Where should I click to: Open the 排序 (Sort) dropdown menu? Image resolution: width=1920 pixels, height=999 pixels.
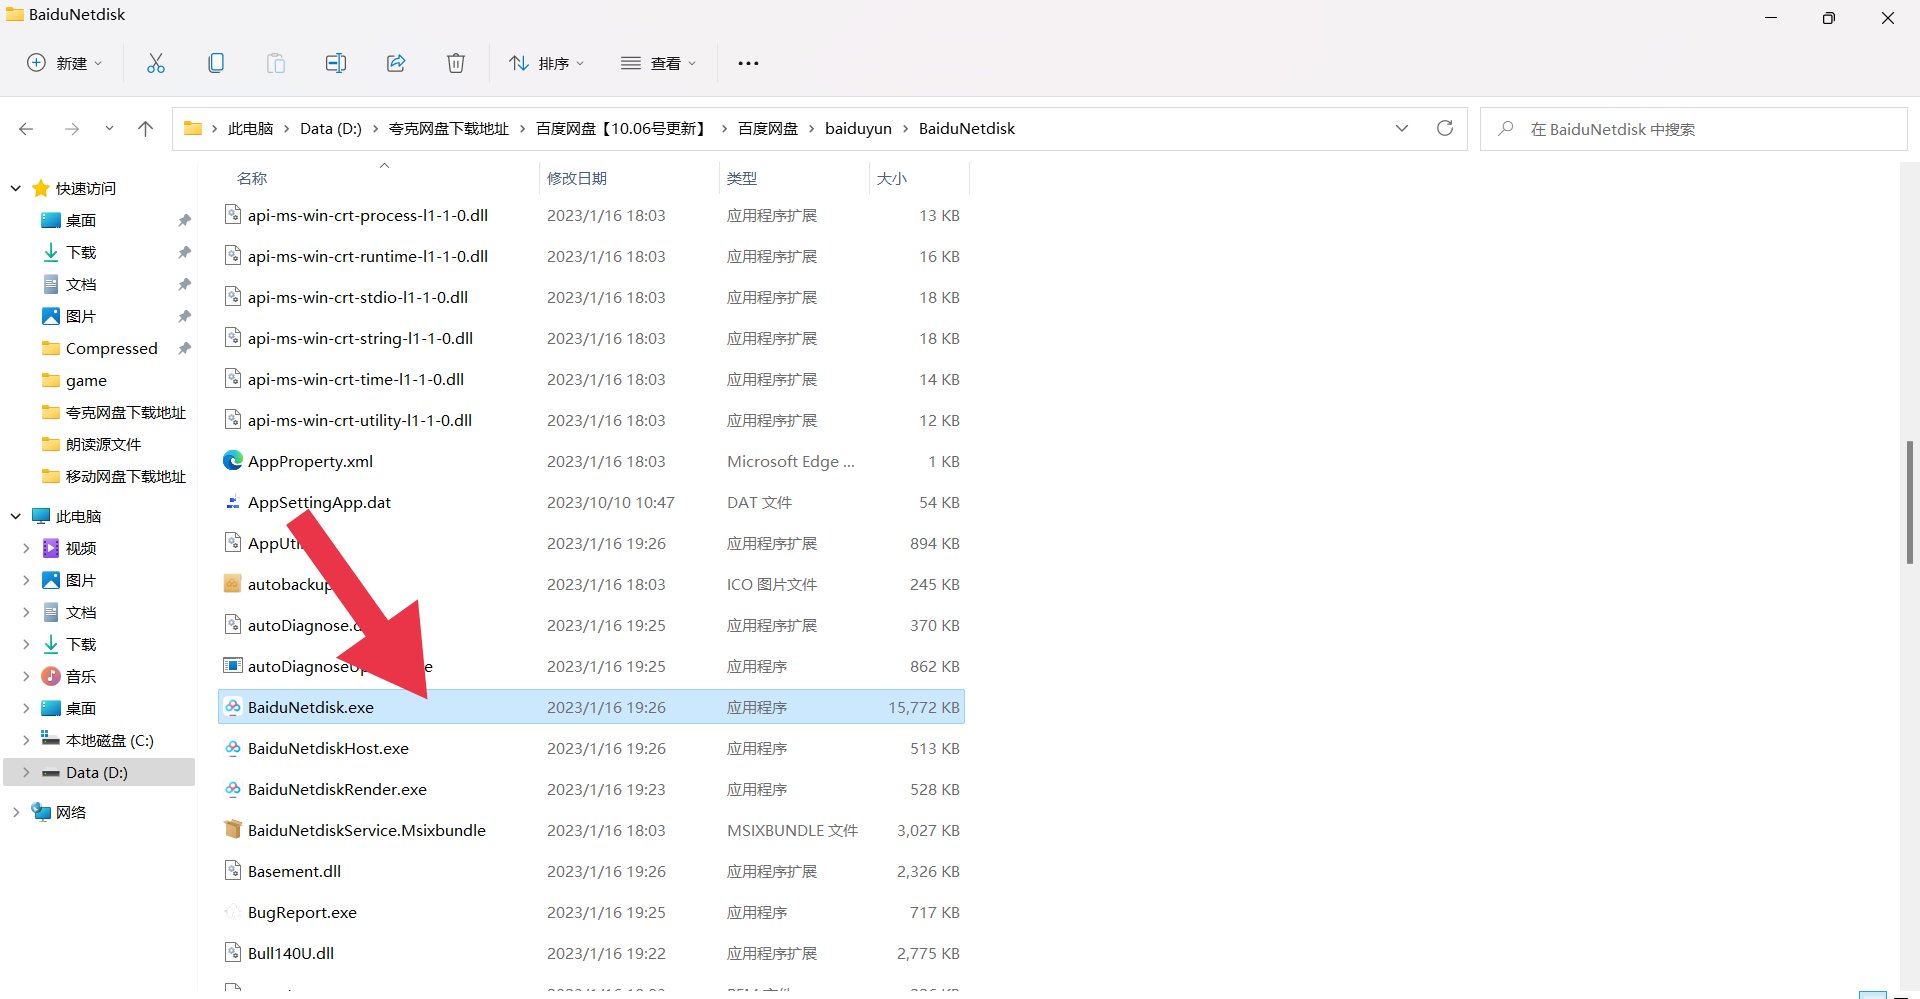tap(546, 63)
